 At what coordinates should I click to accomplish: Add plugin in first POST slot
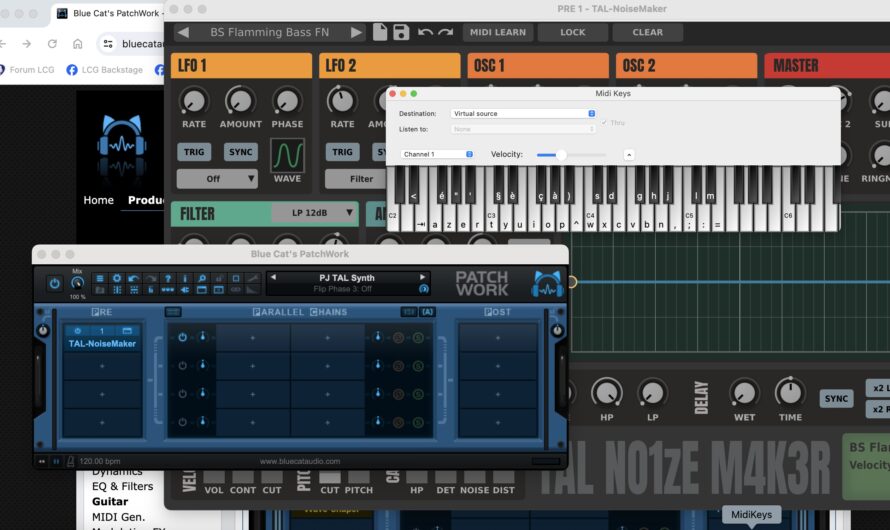point(498,338)
